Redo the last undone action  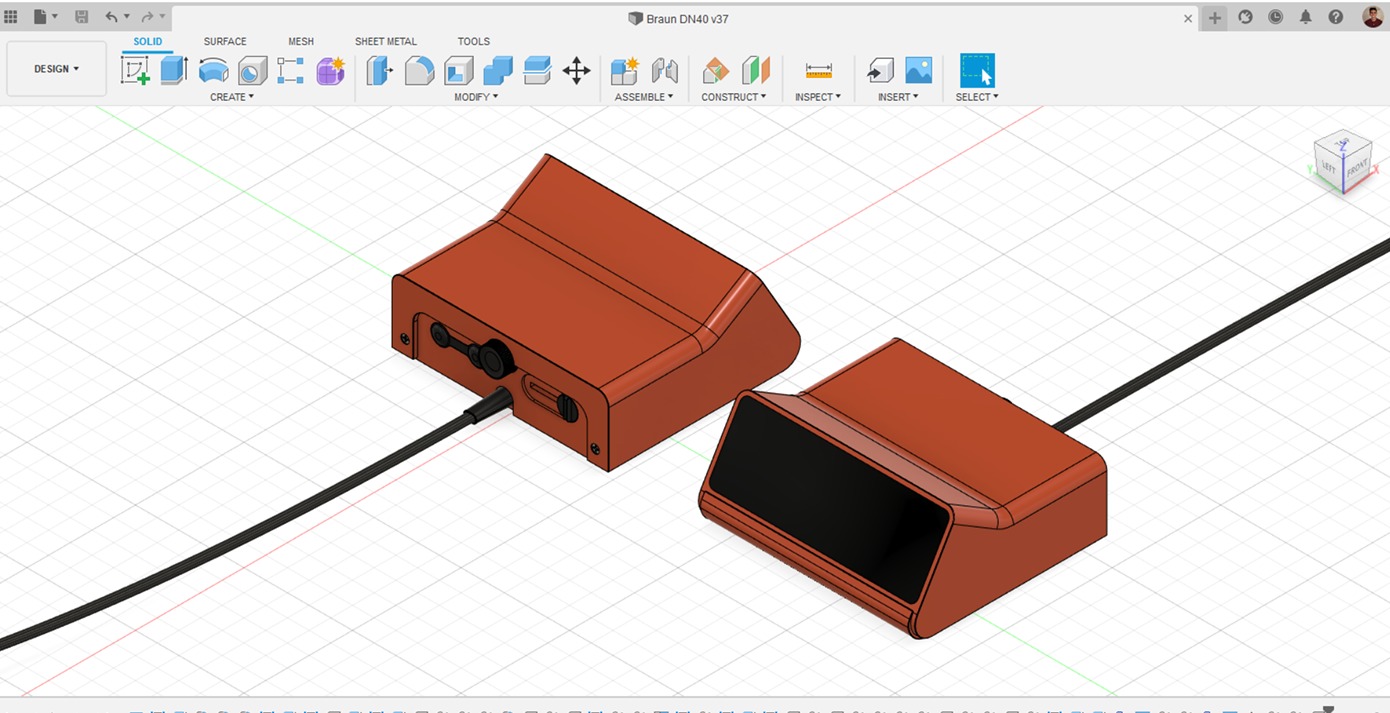[147, 17]
